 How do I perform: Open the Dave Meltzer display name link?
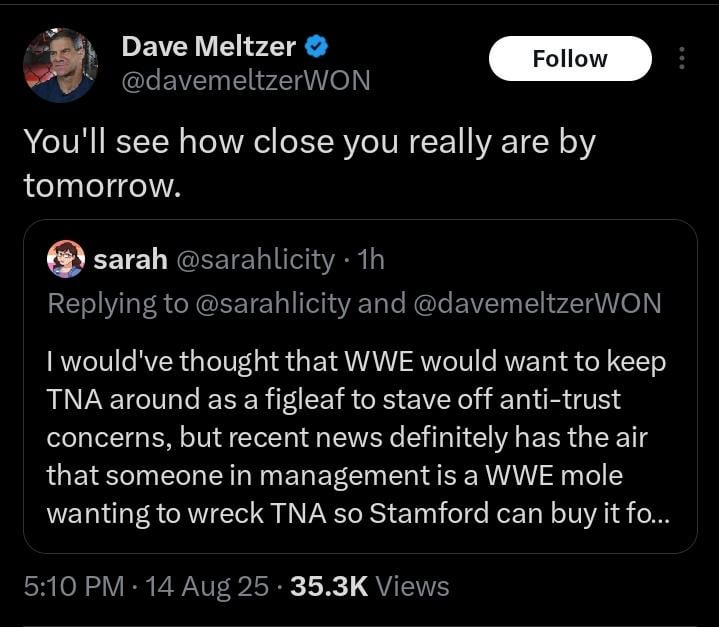coord(208,46)
